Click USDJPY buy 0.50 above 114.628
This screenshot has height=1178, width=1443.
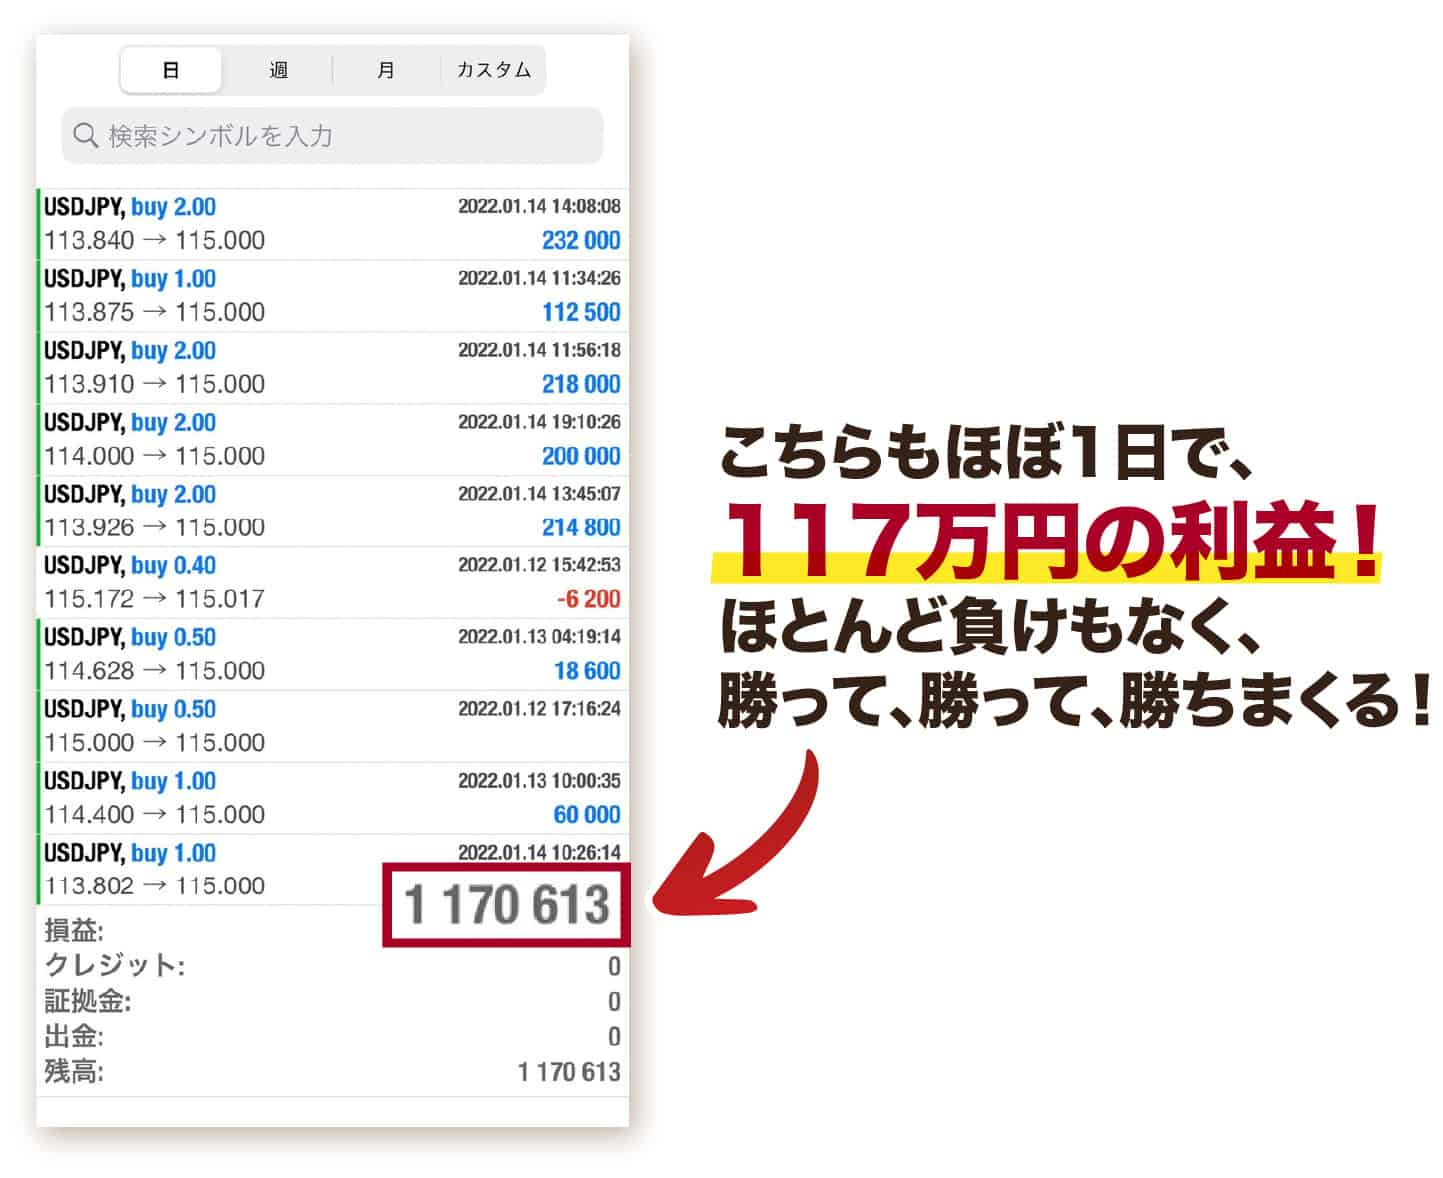[x=130, y=638]
